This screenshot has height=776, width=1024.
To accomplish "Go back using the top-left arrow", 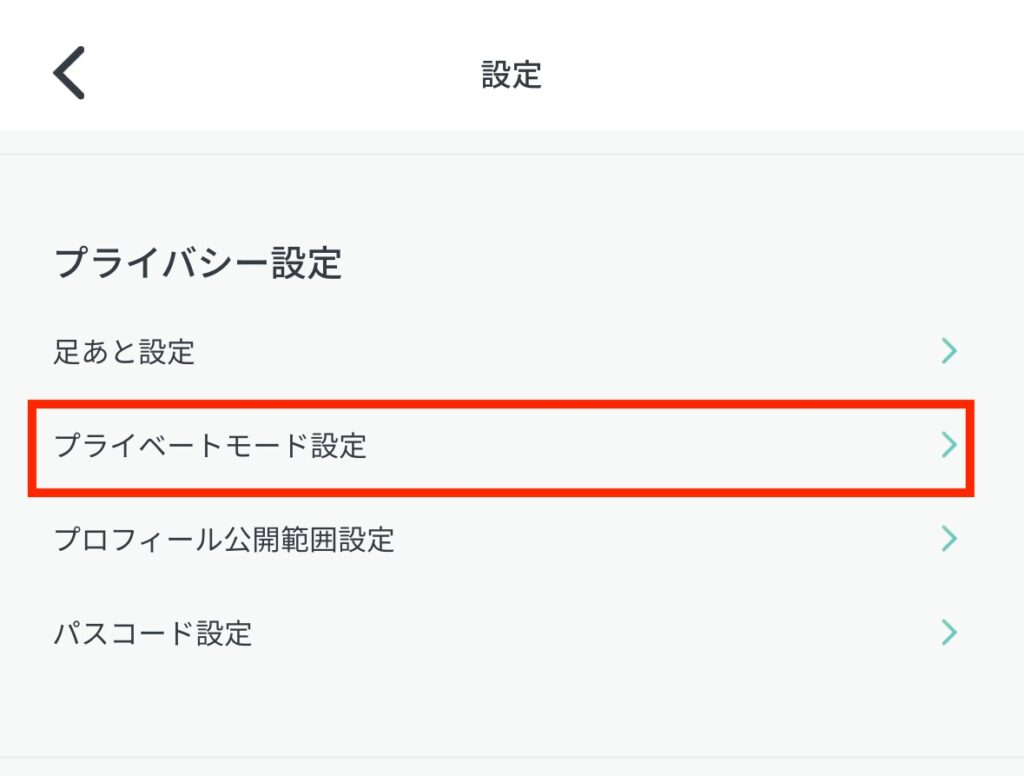I will tap(69, 73).
